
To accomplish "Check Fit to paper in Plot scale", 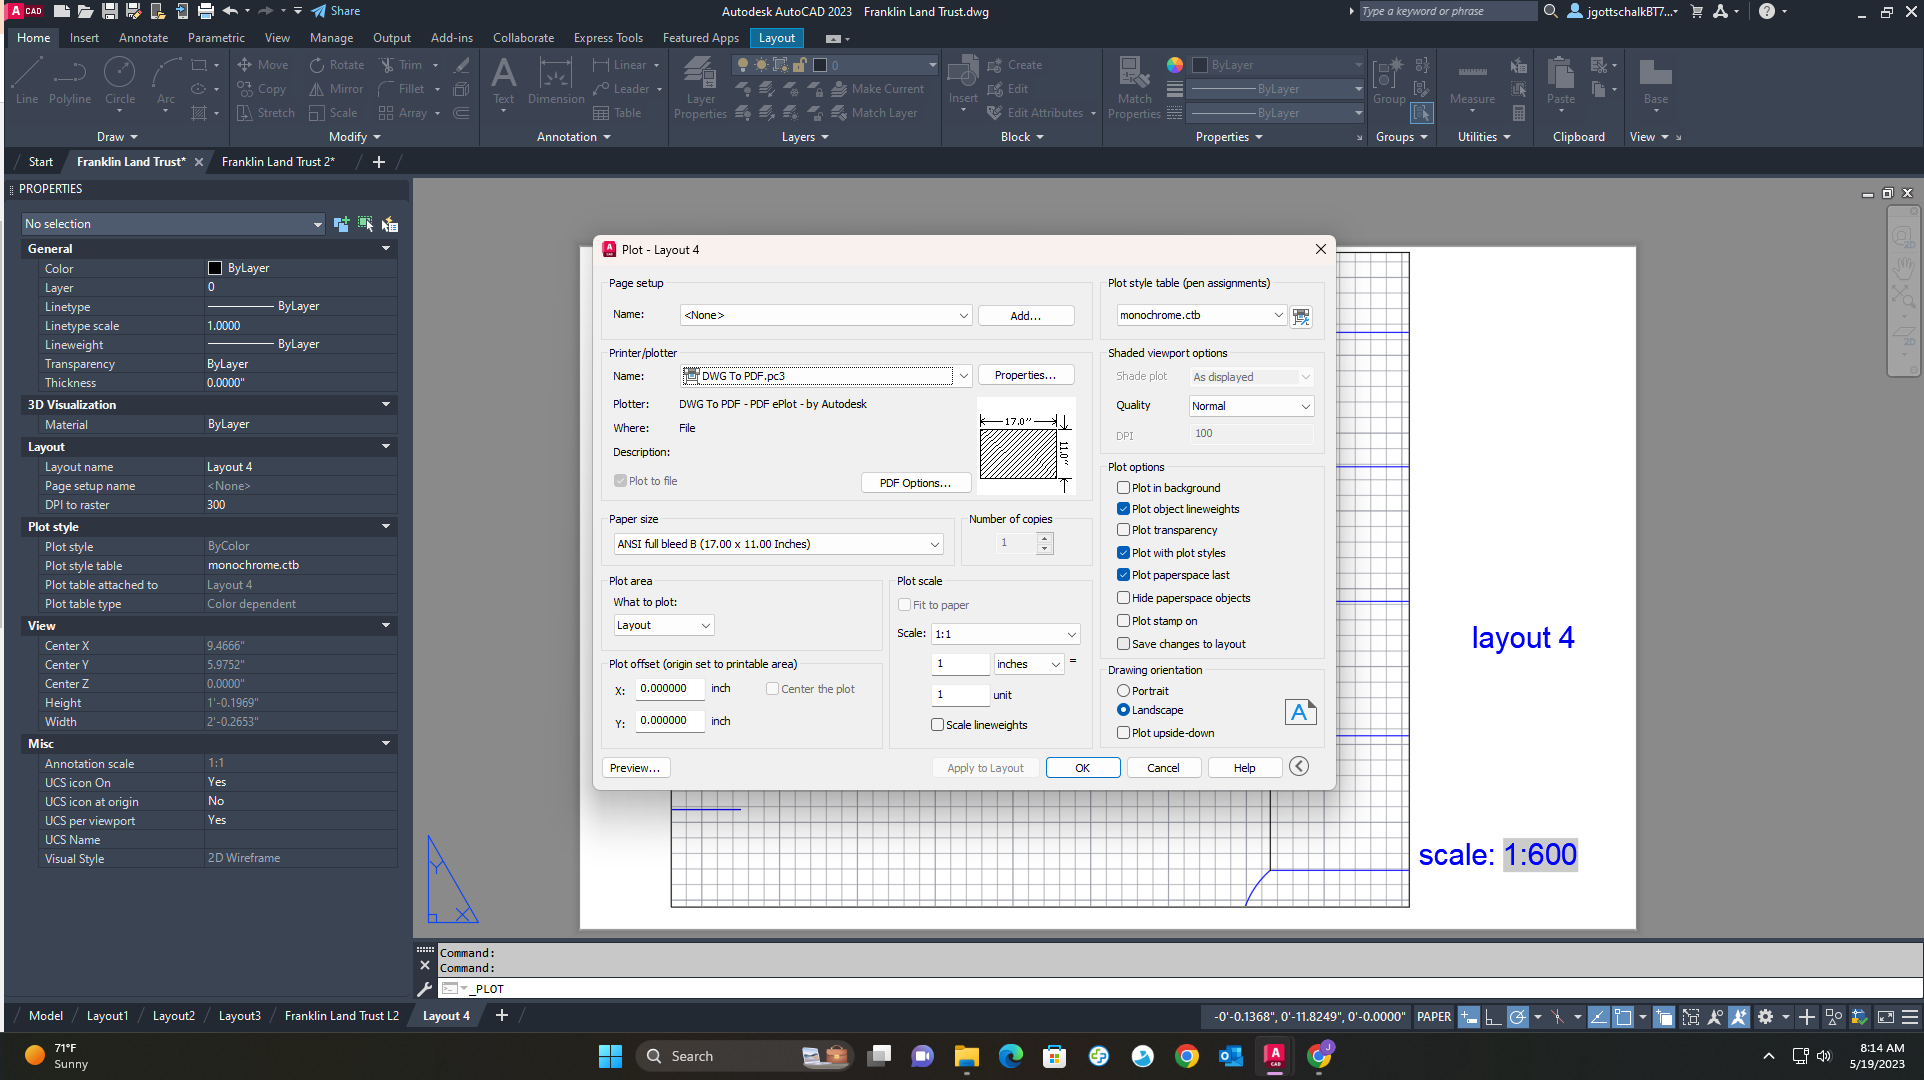I will tap(905, 605).
